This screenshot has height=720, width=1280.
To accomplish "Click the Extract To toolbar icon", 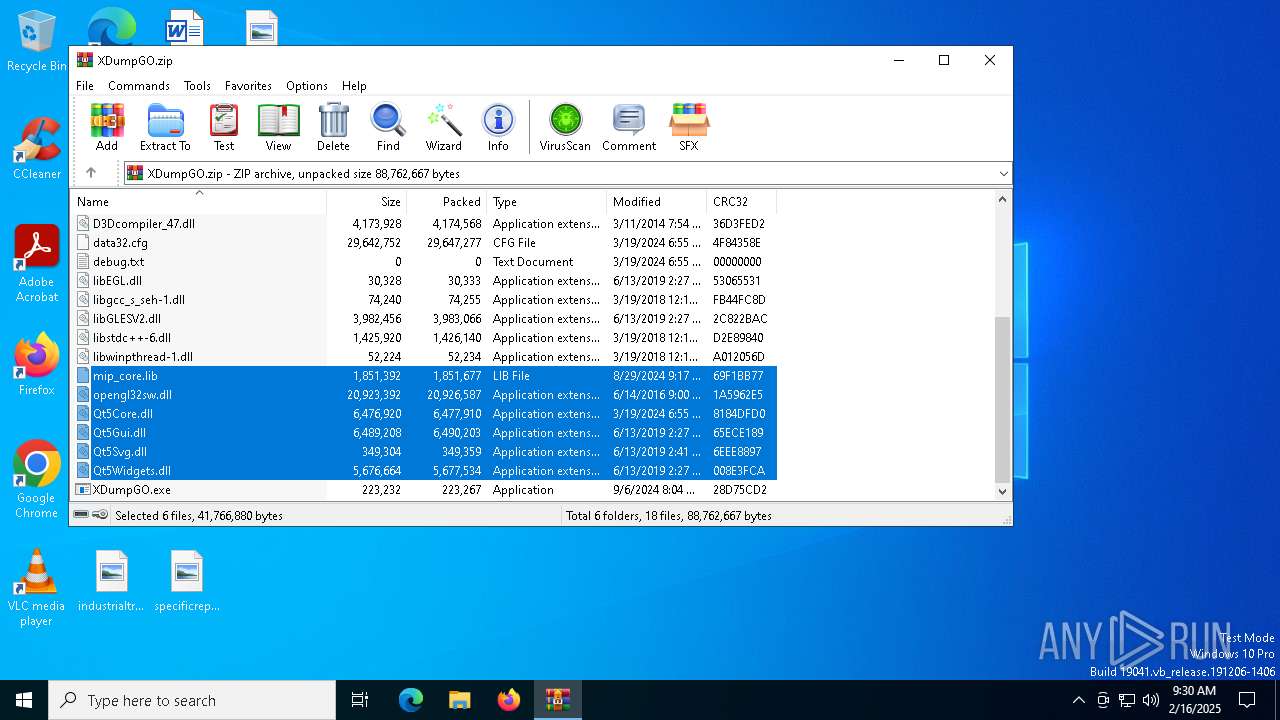I will tap(165, 127).
